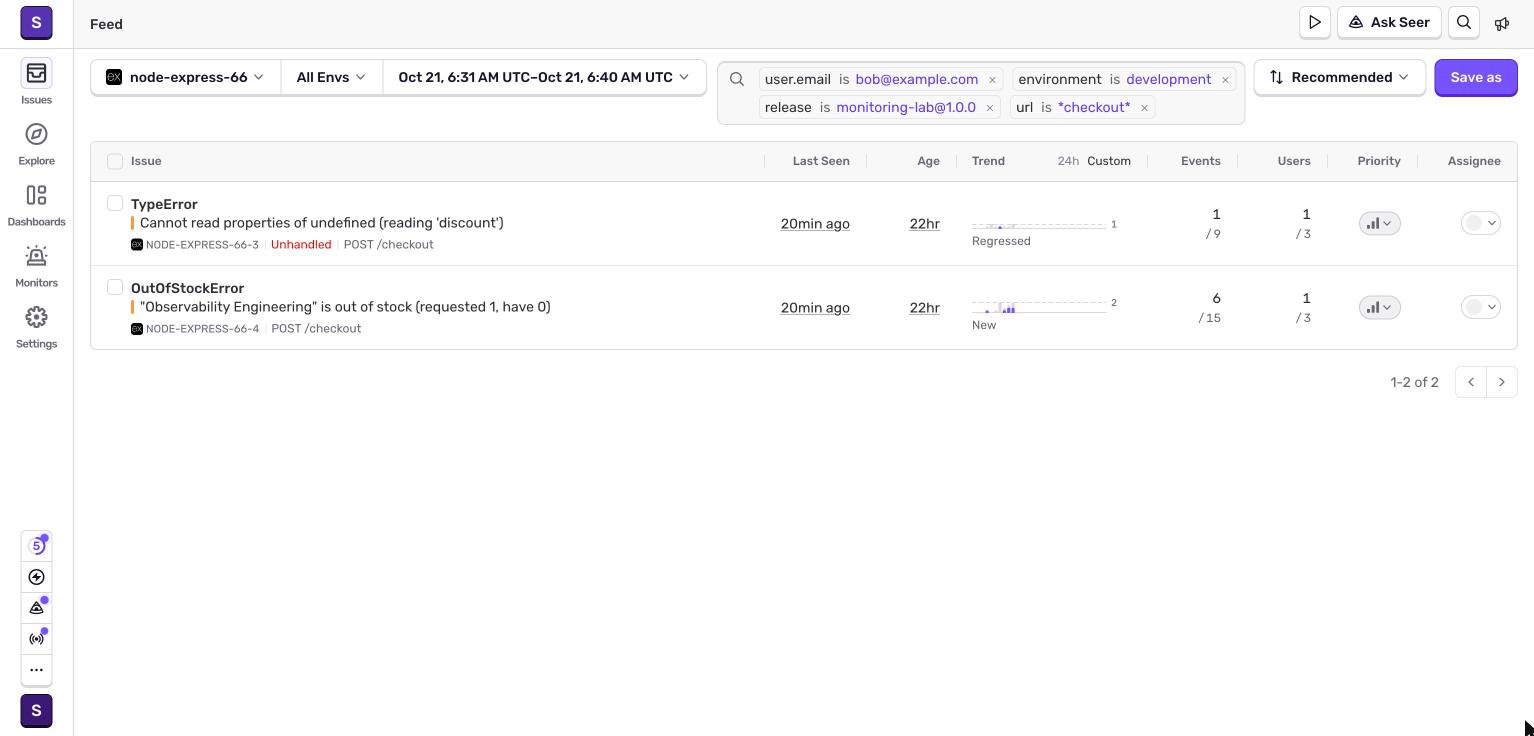Click the TypeError trend graph
This screenshot has width=1534, height=736.
pos(1039,224)
